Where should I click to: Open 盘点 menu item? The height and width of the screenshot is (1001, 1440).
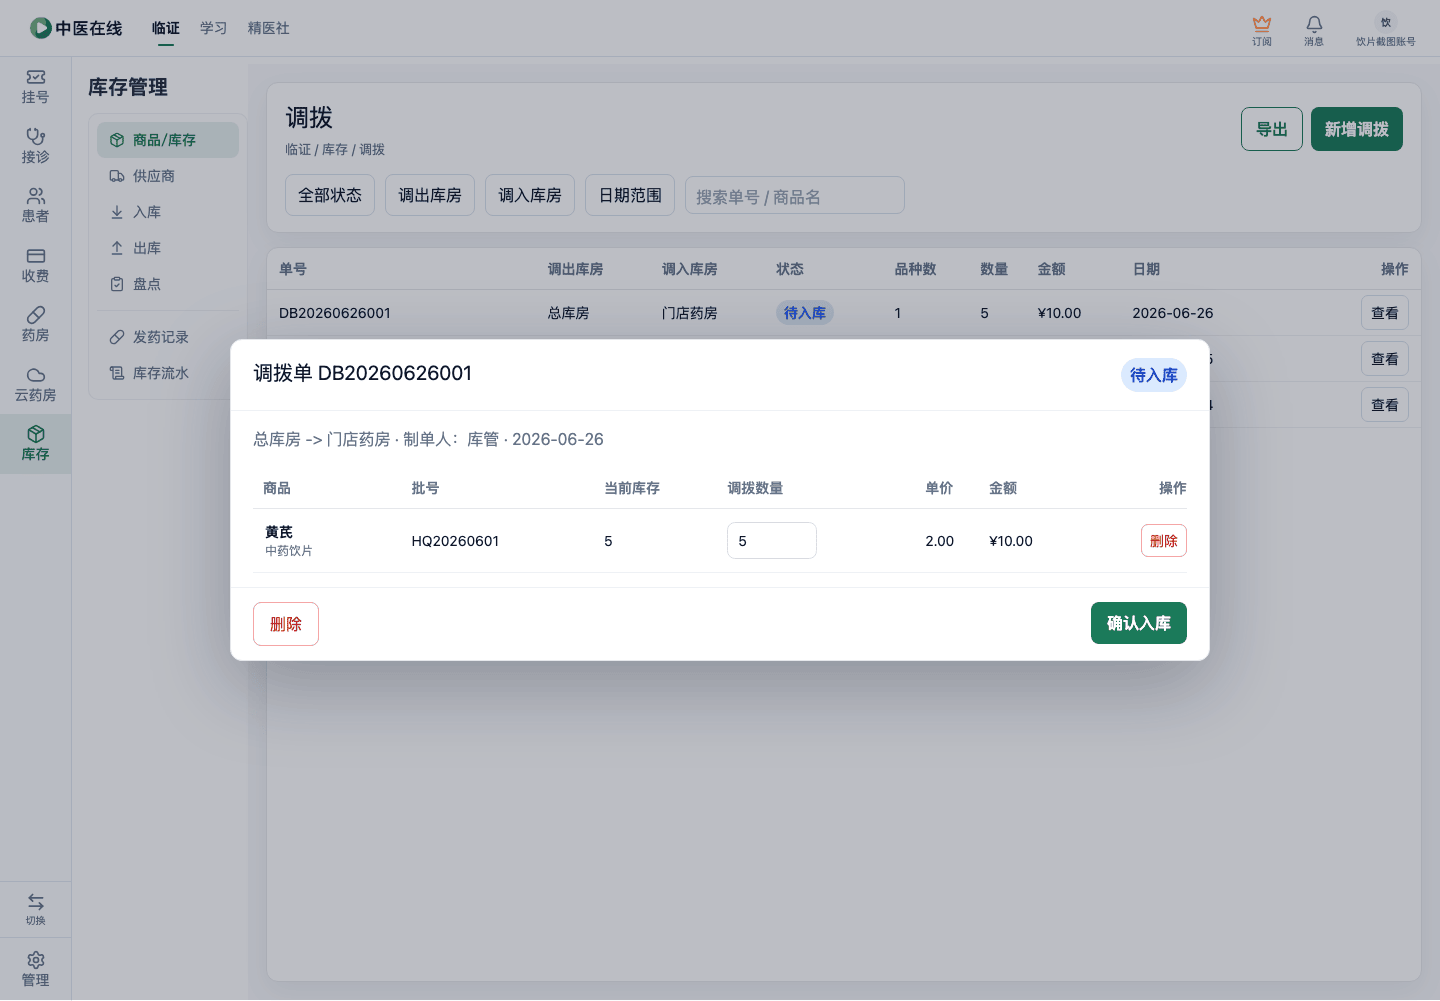pos(168,284)
